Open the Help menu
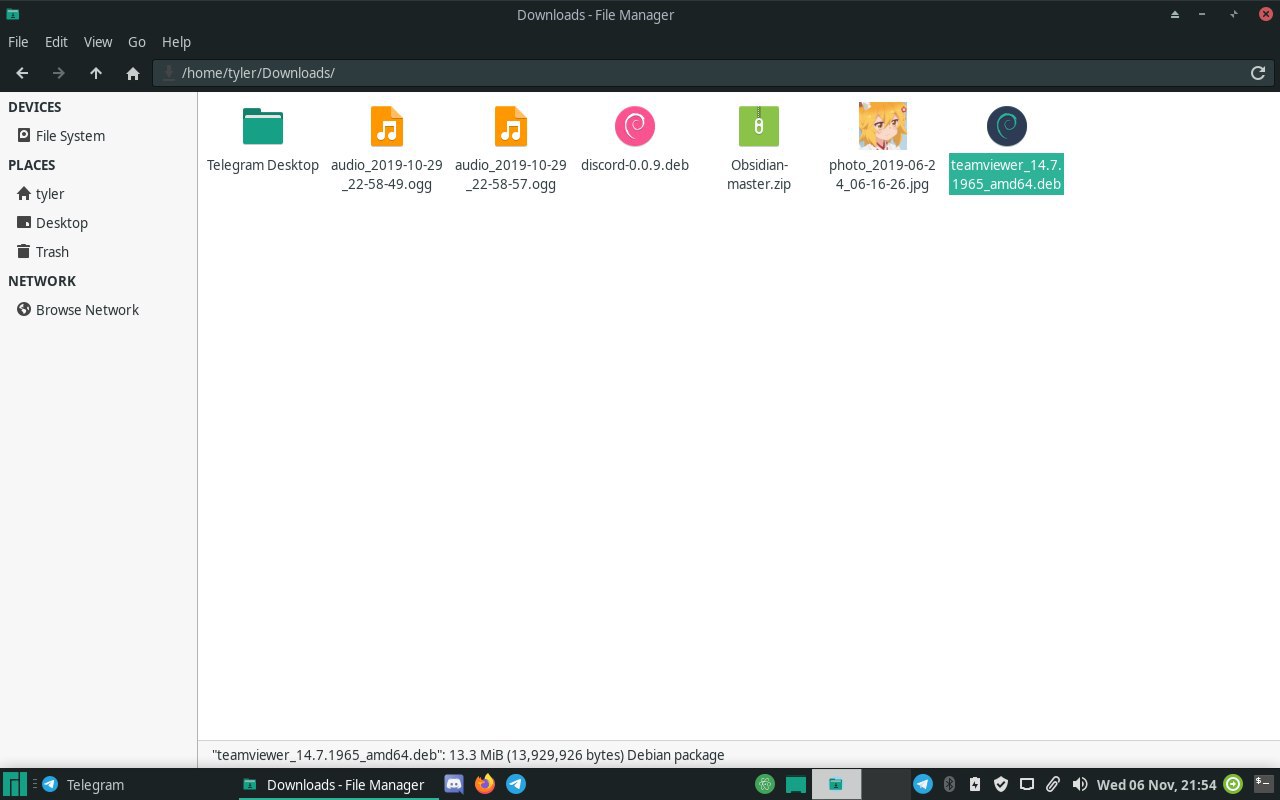The height and width of the screenshot is (800, 1280). (x=176, y=42)
